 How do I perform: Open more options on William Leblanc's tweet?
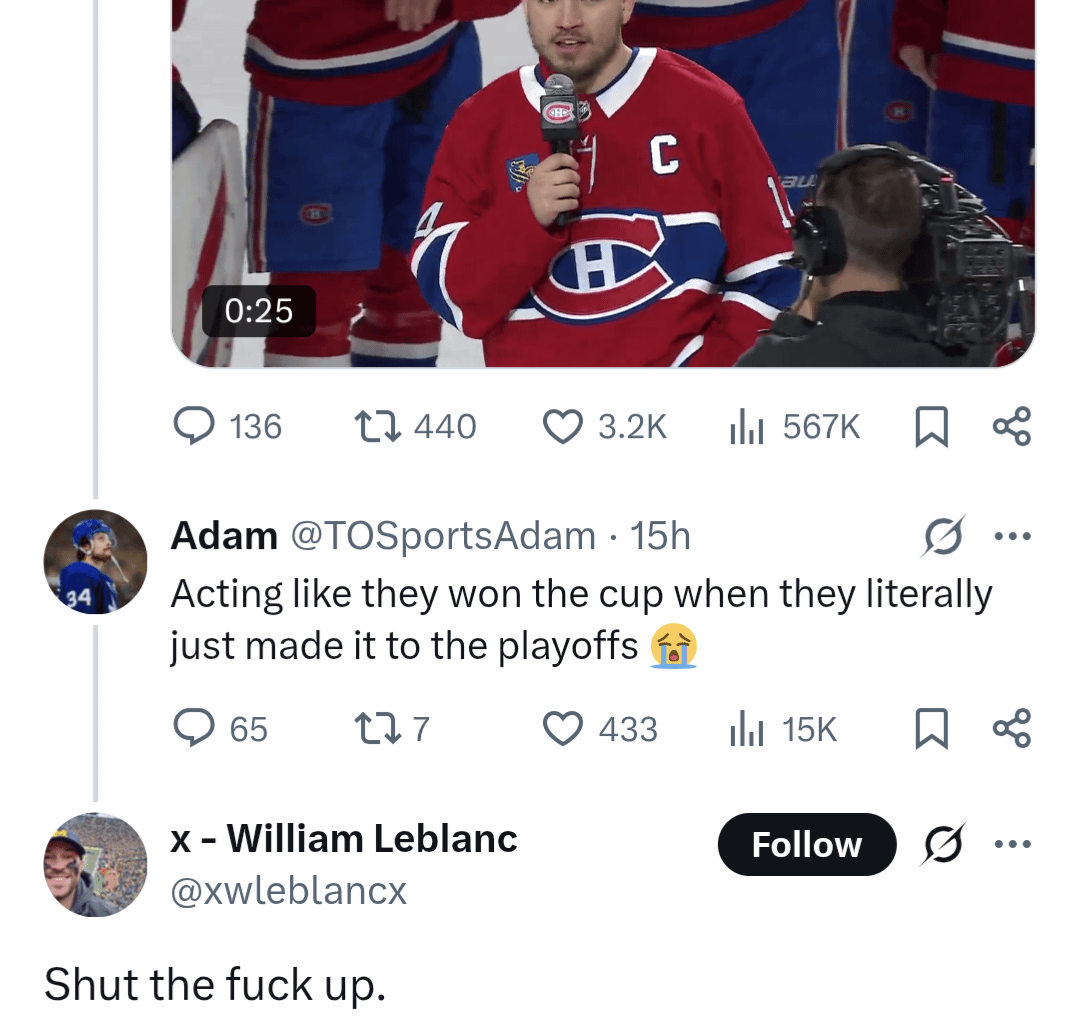pyautogui.click(x=1013, y=843)
